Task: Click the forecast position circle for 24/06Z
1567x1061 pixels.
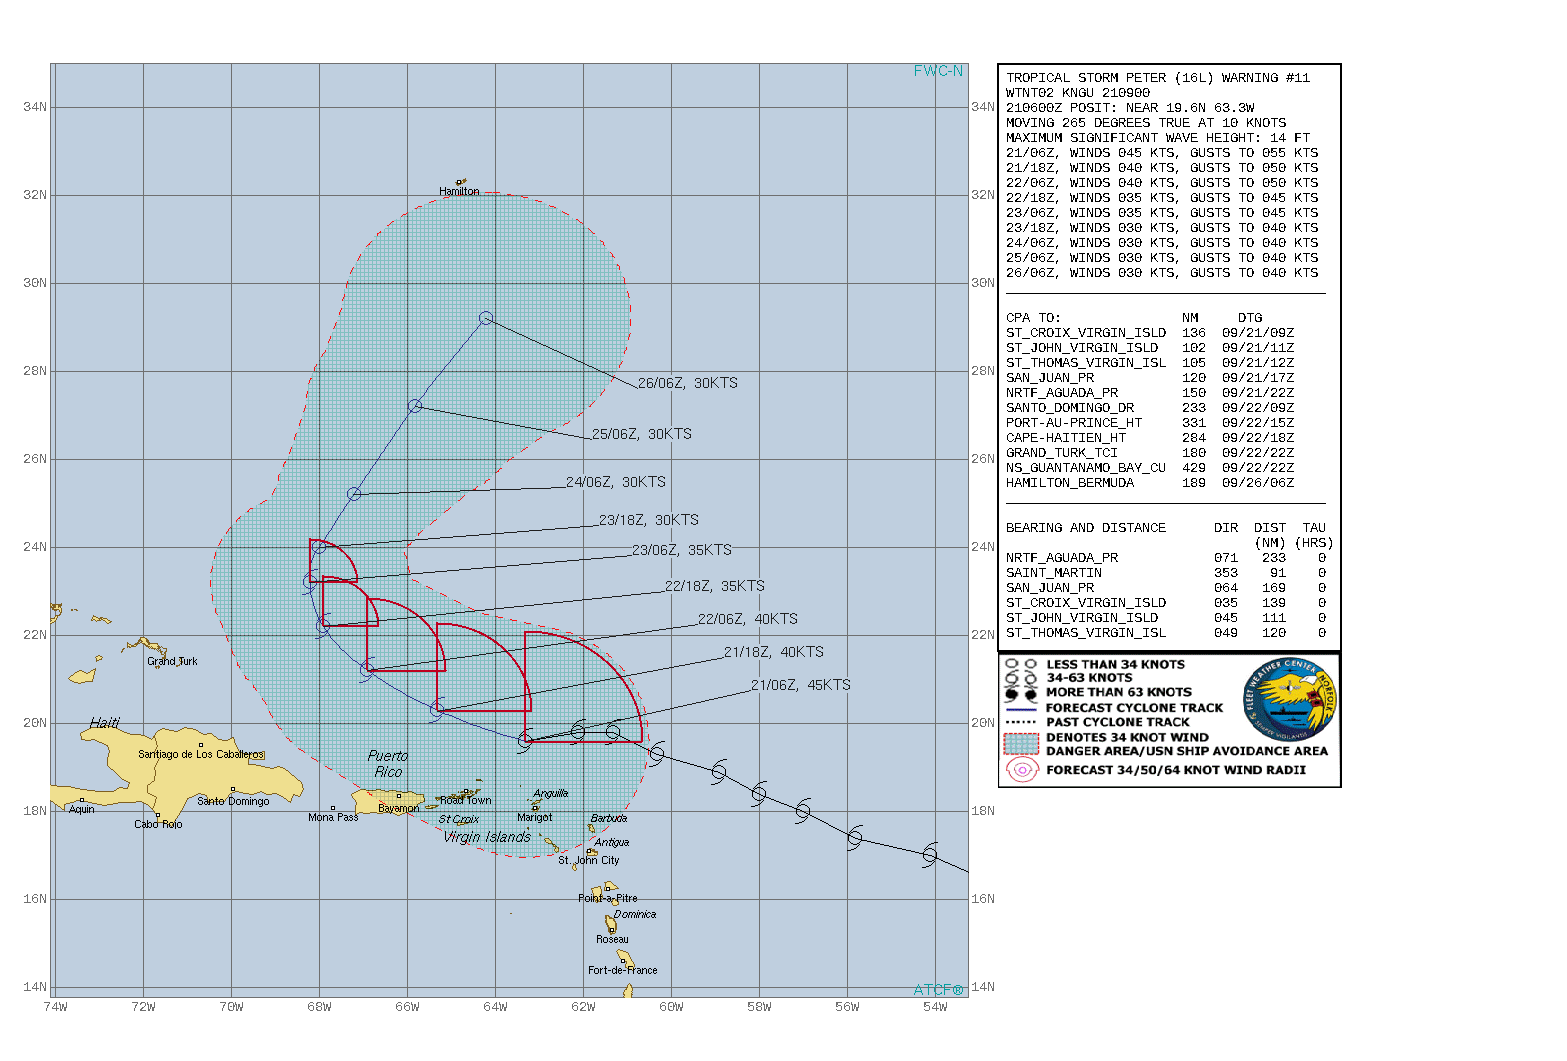Action: point(353,494)
